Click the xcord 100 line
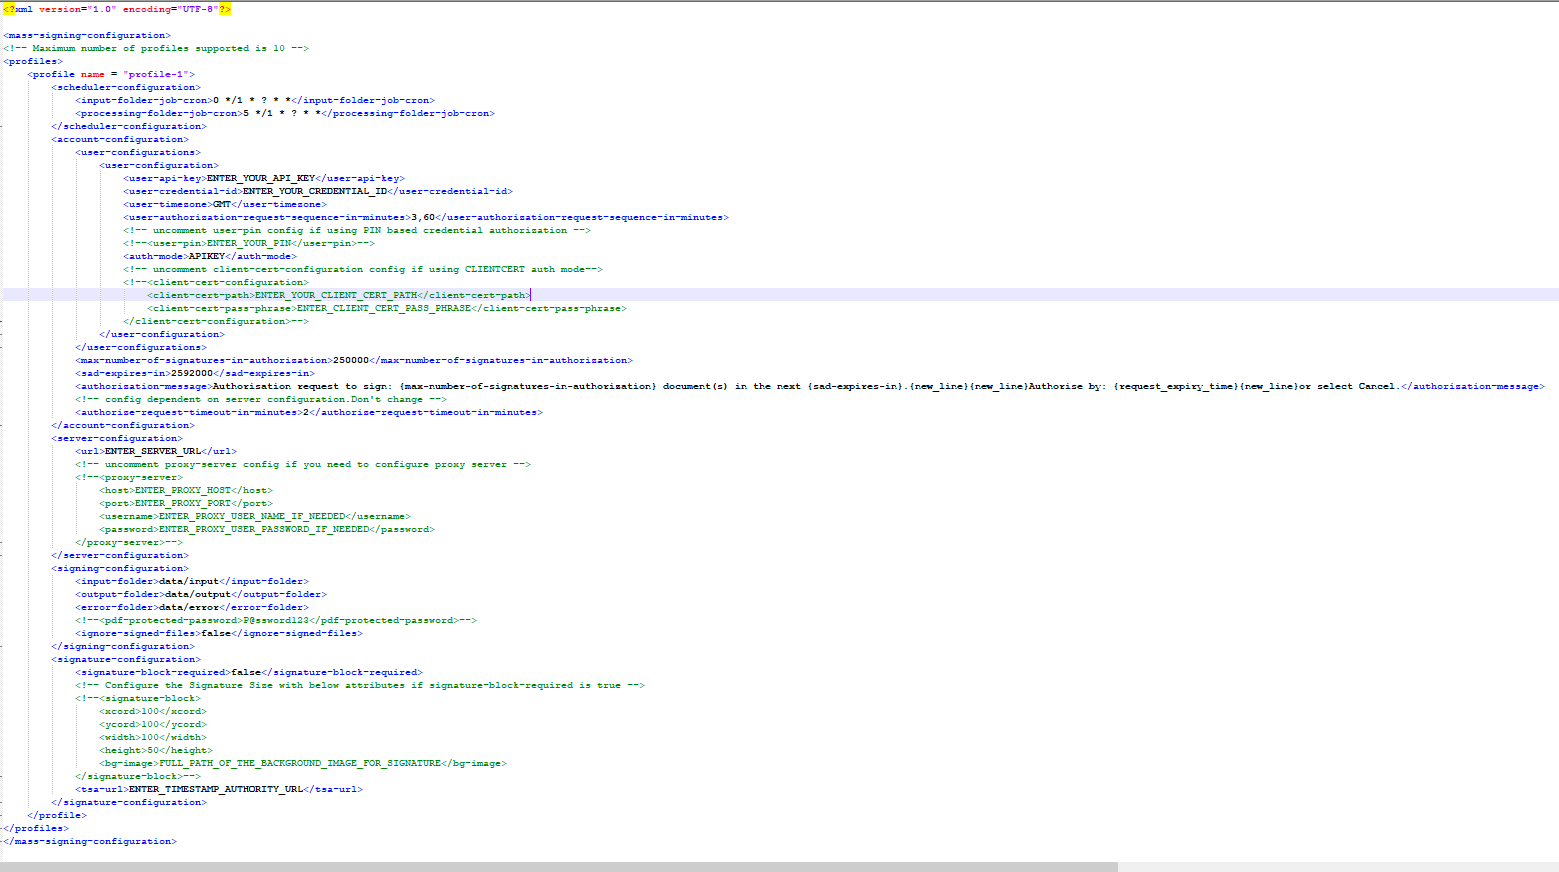Image resolution: width=1559 pixels, height=872 pixels. (153, 711)
